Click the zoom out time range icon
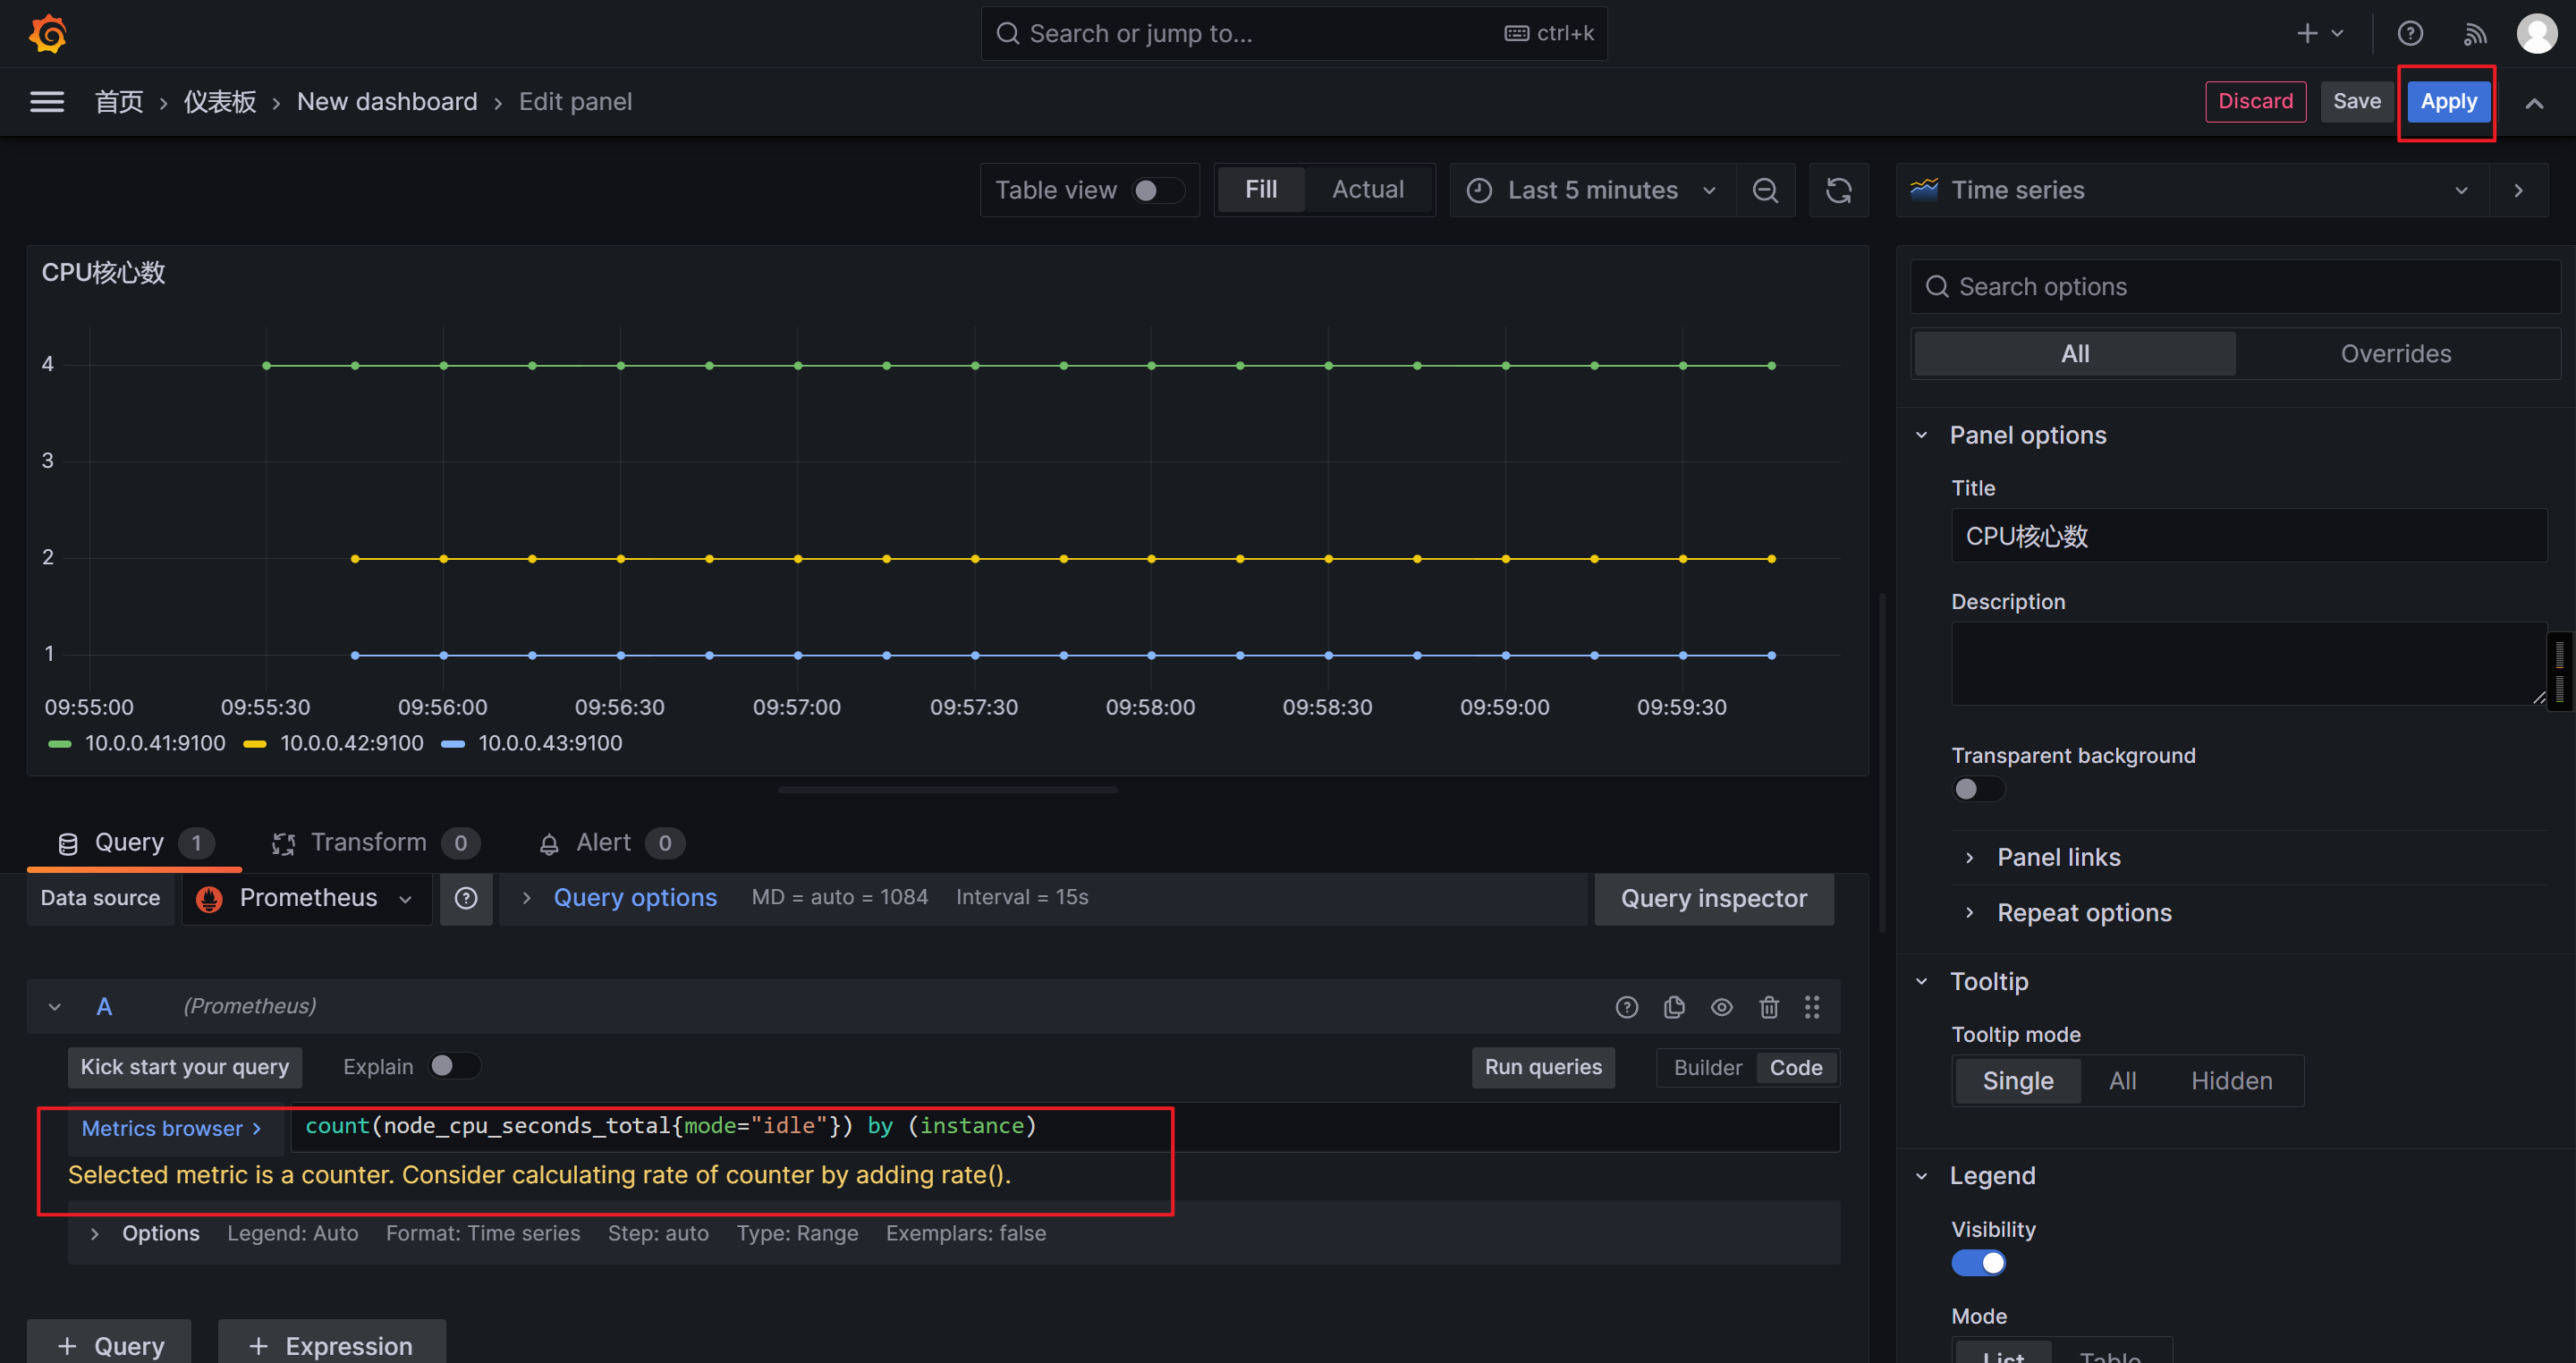2576x1363 pixels. click(x=1765, y=190)
